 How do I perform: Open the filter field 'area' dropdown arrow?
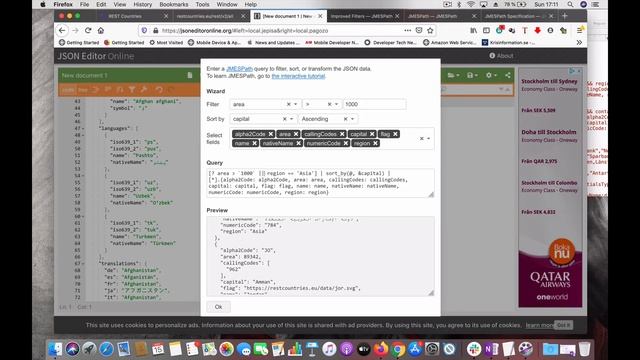[x=296, y=104]
